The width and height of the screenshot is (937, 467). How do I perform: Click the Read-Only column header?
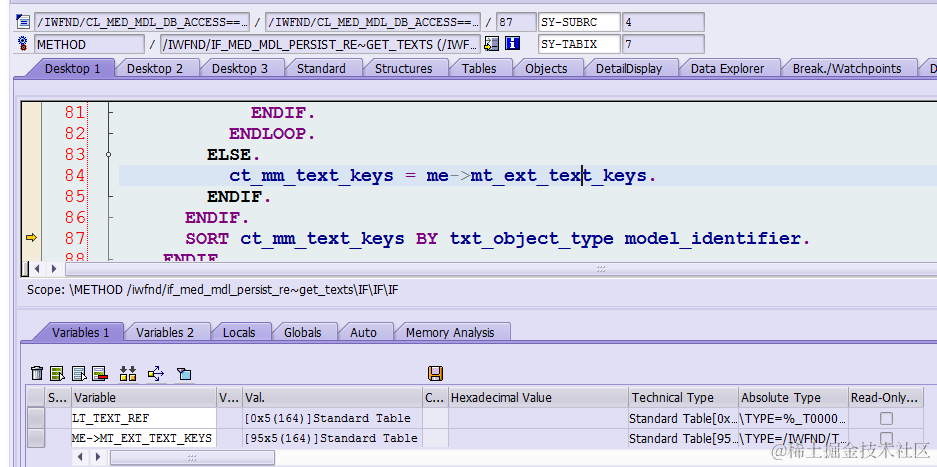[886, 398]
